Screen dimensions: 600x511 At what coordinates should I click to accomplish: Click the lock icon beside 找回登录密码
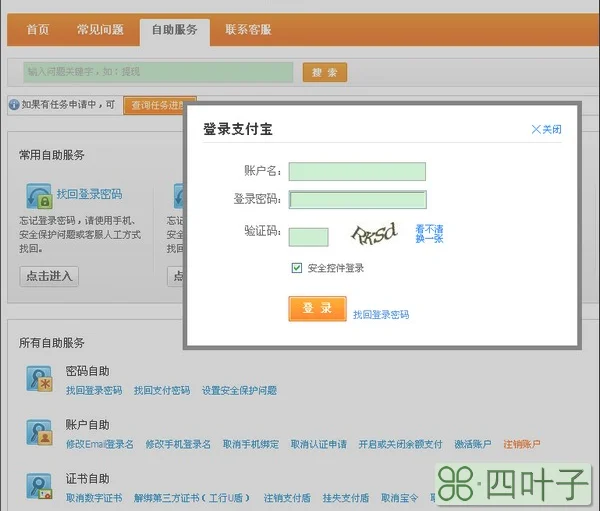(39, 196)
